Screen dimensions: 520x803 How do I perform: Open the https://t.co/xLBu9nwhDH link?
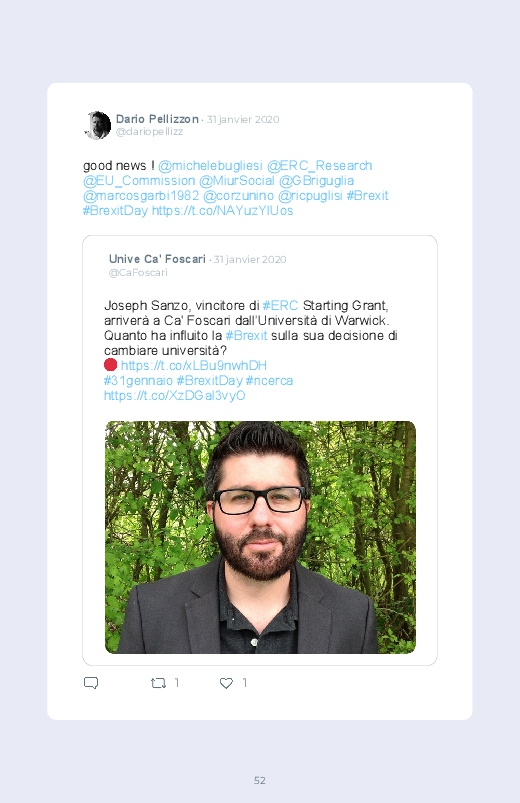pos(194,365)
